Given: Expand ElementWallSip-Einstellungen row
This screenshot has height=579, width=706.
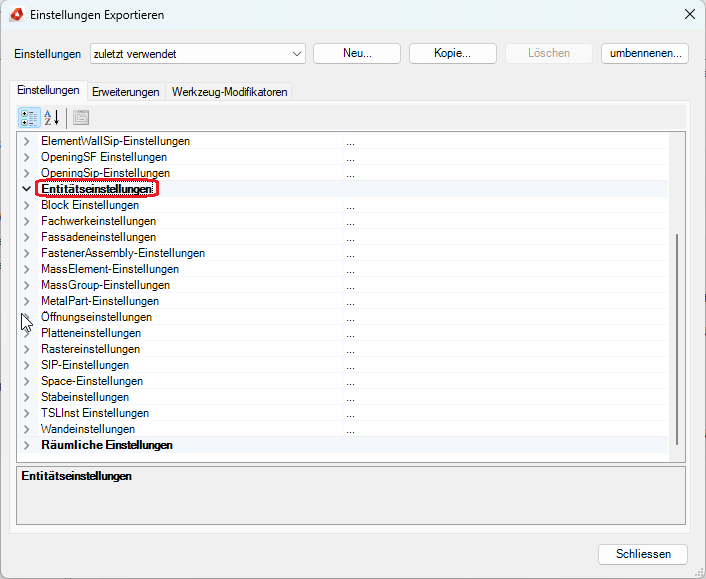Looking at the screenshot, I should point(27,141).
